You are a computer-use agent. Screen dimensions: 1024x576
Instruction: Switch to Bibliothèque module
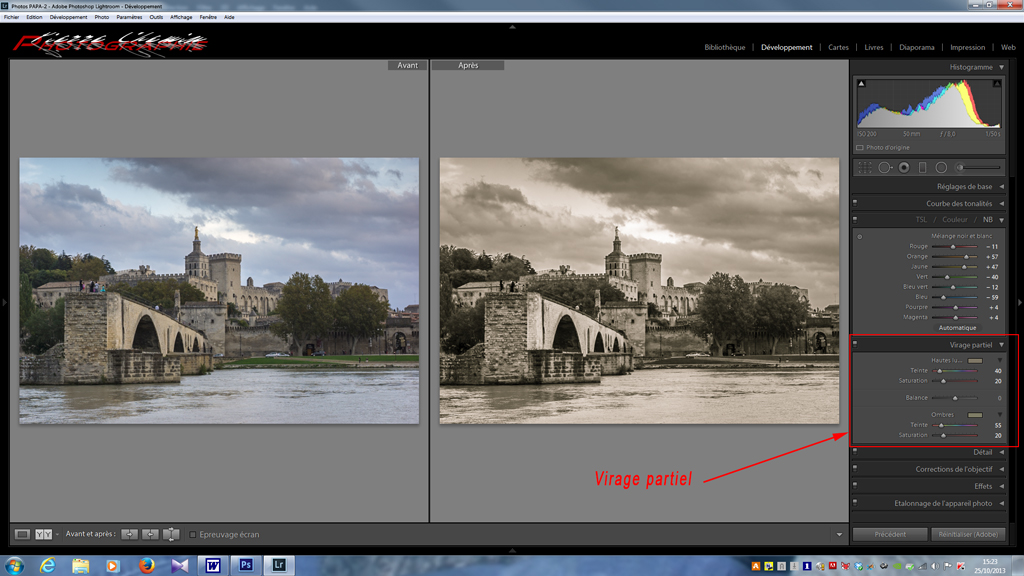pos(724,48)
